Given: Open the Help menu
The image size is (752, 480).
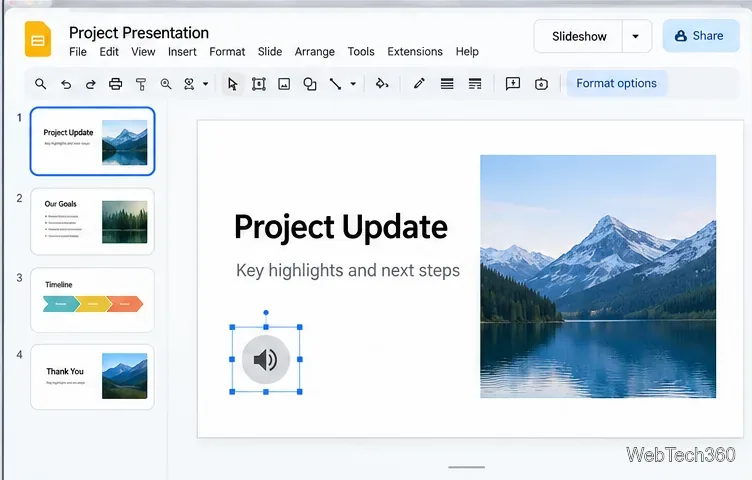Looking at the screenshot, I should pyautogui.click(x=467, y=52).
